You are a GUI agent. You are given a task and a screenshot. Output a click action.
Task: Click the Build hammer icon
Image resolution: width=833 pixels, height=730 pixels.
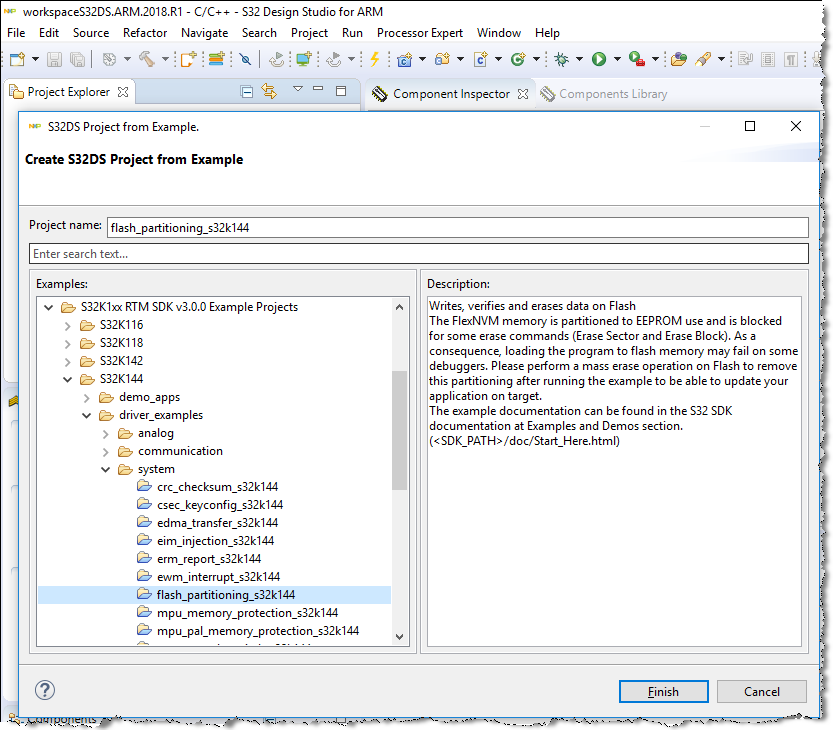click(147, 59)
